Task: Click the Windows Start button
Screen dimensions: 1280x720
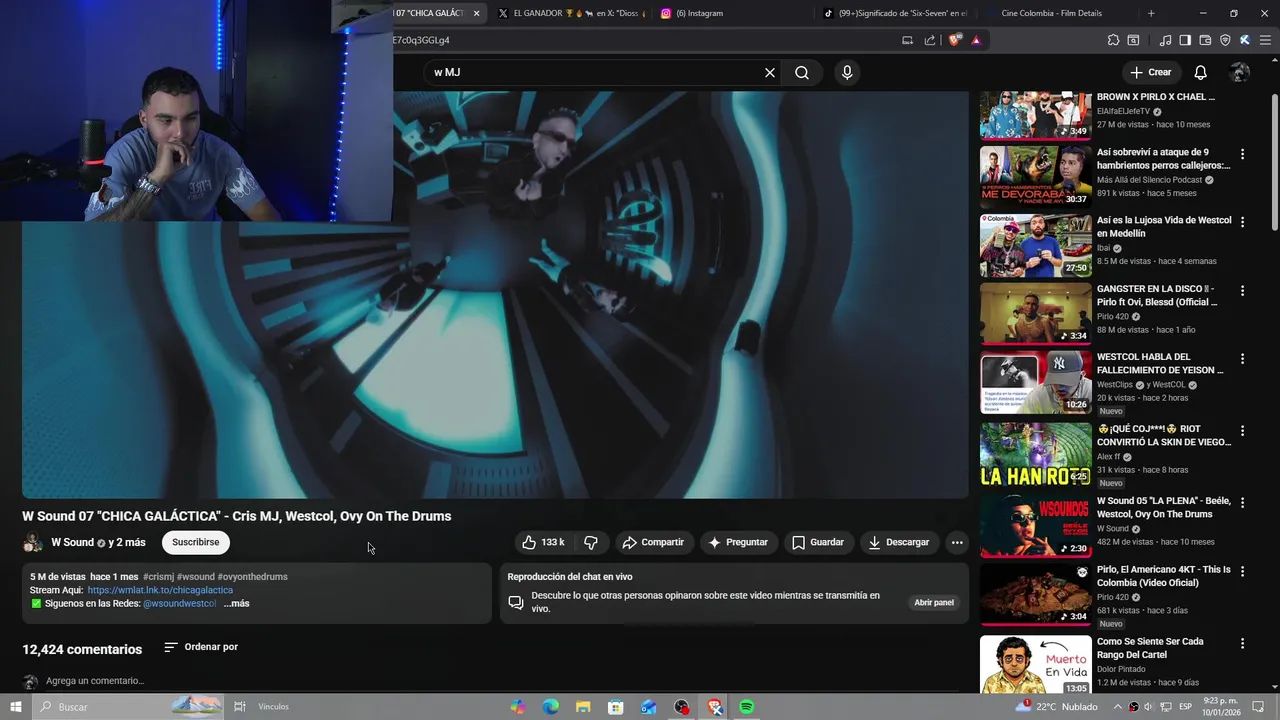Action: coord(16,707)
